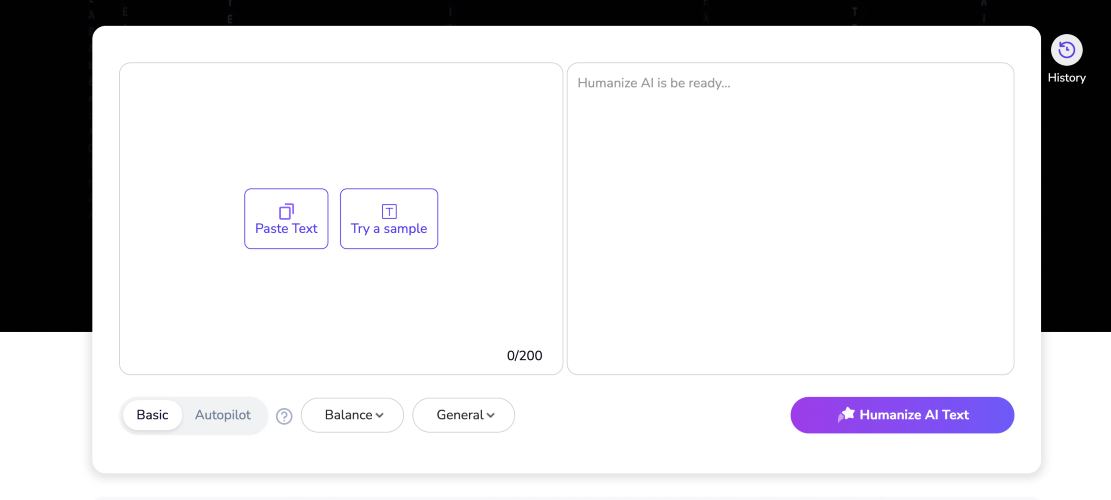Open the Balance dropdown
This screenshot has width=1111, height=500.
347,415
